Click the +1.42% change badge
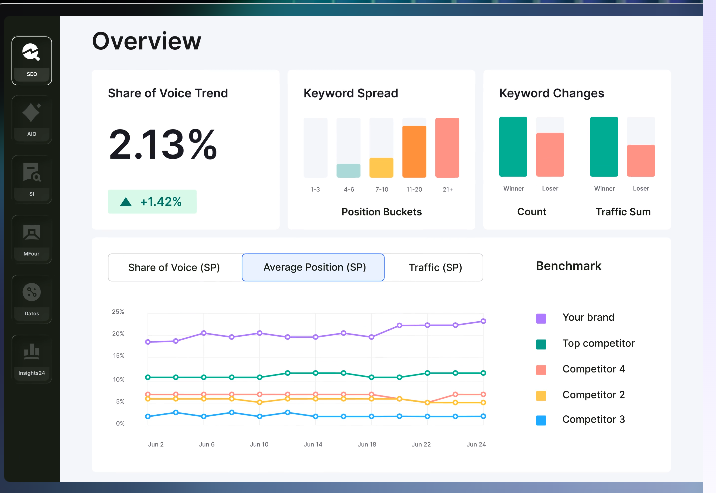Viewport: 716px width, 493px height. point(152,202)
